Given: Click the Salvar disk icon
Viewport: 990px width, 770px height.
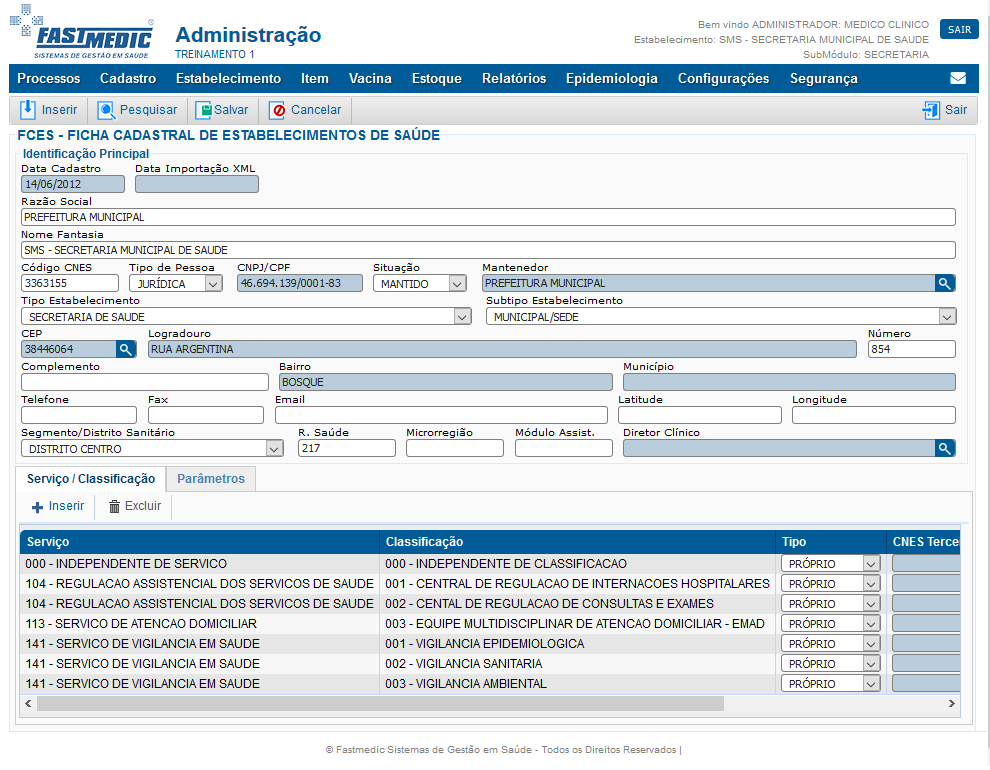Looking at the screenshot, I should click(x=203, y=110).
